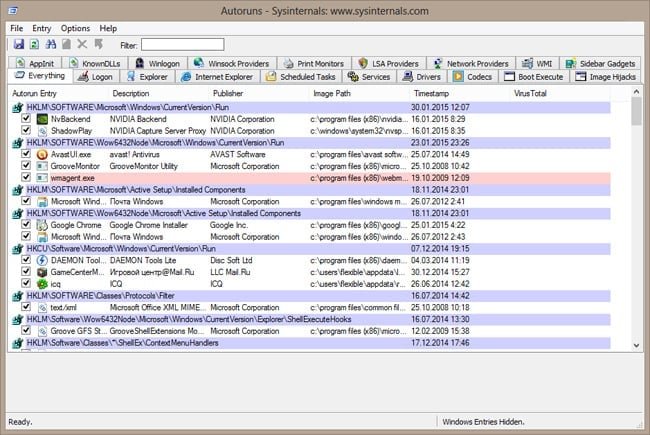Uncheck the GameCenterM entry
The height and width of the screenshot is (435, 650).
tap(26, 272)
